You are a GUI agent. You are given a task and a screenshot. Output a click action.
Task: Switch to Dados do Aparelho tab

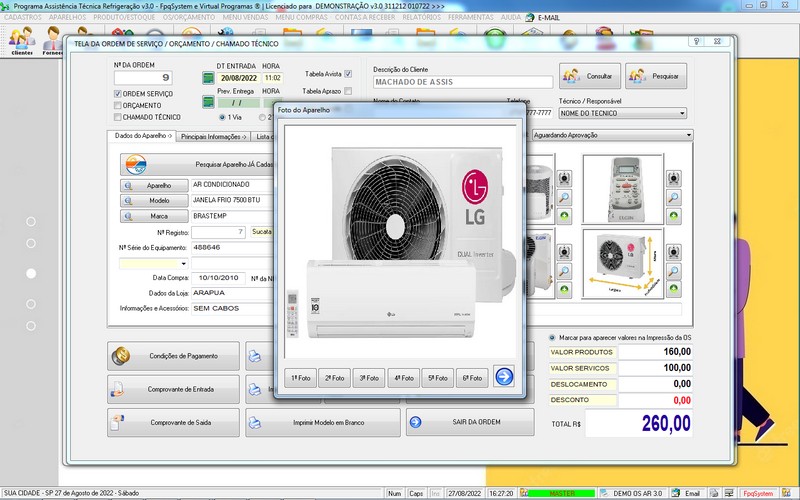(x=142, y=136)
